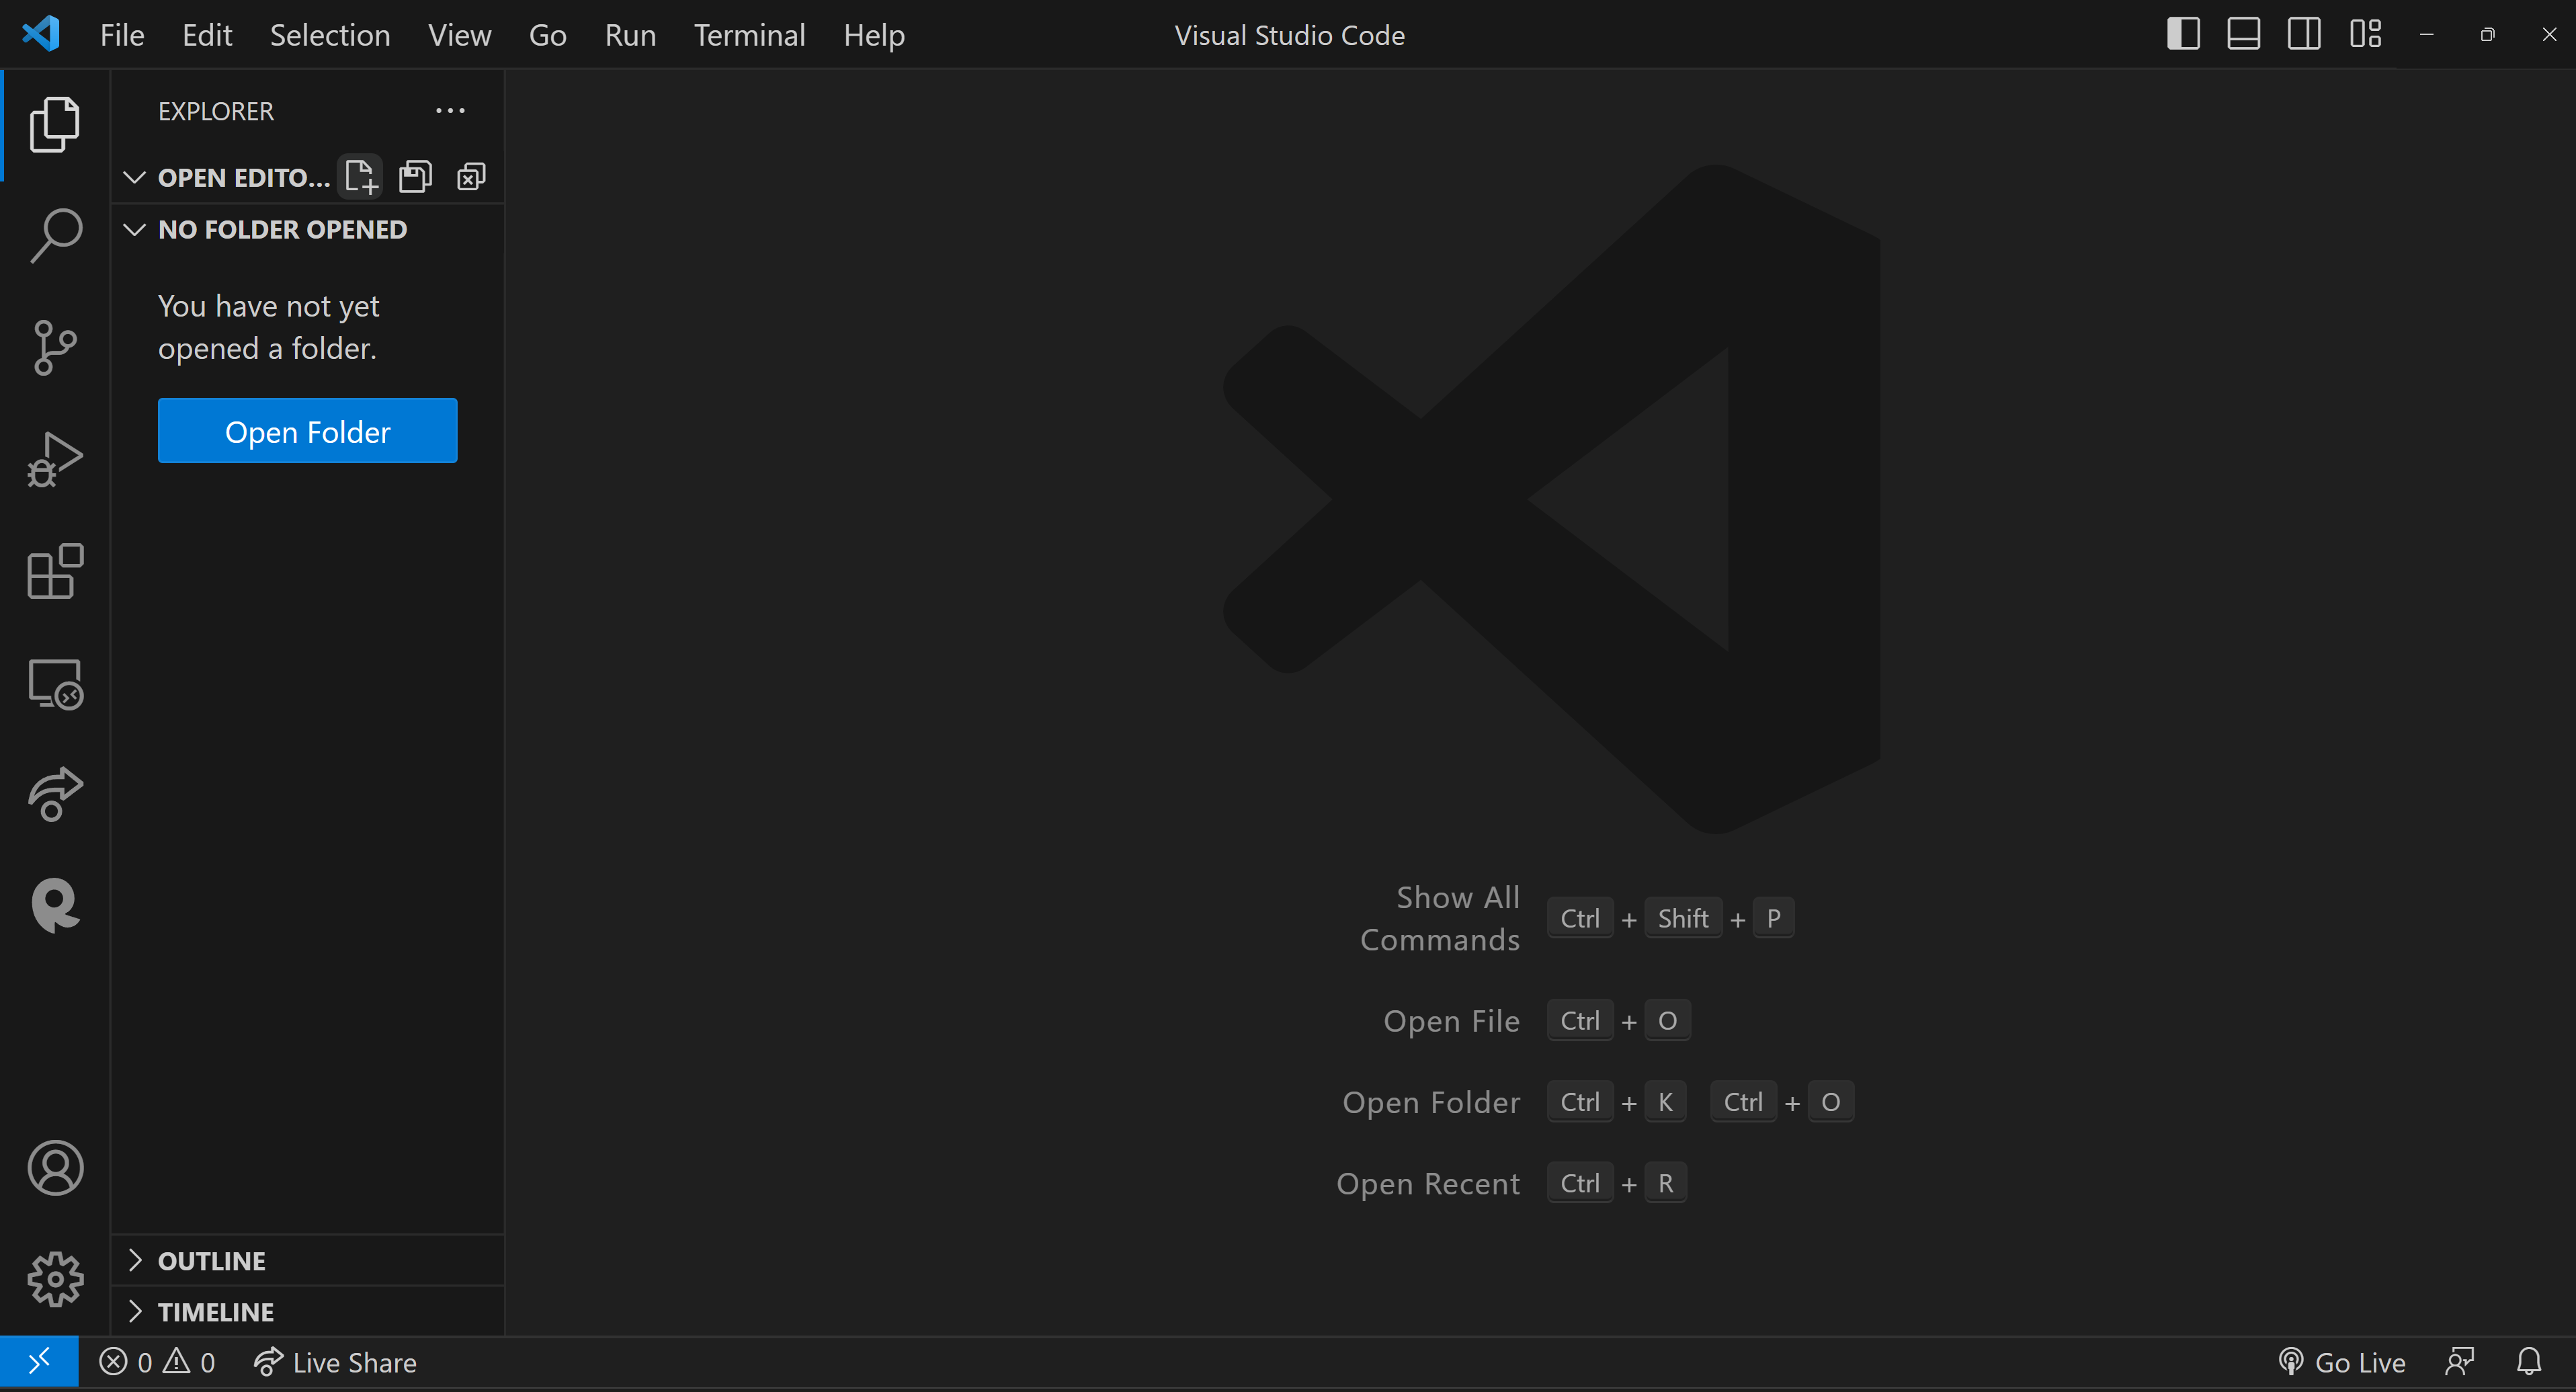Open Explorer Views and More Actions ellipsis
Screen dimensions: 2576x1392
[x=450, y=111]
